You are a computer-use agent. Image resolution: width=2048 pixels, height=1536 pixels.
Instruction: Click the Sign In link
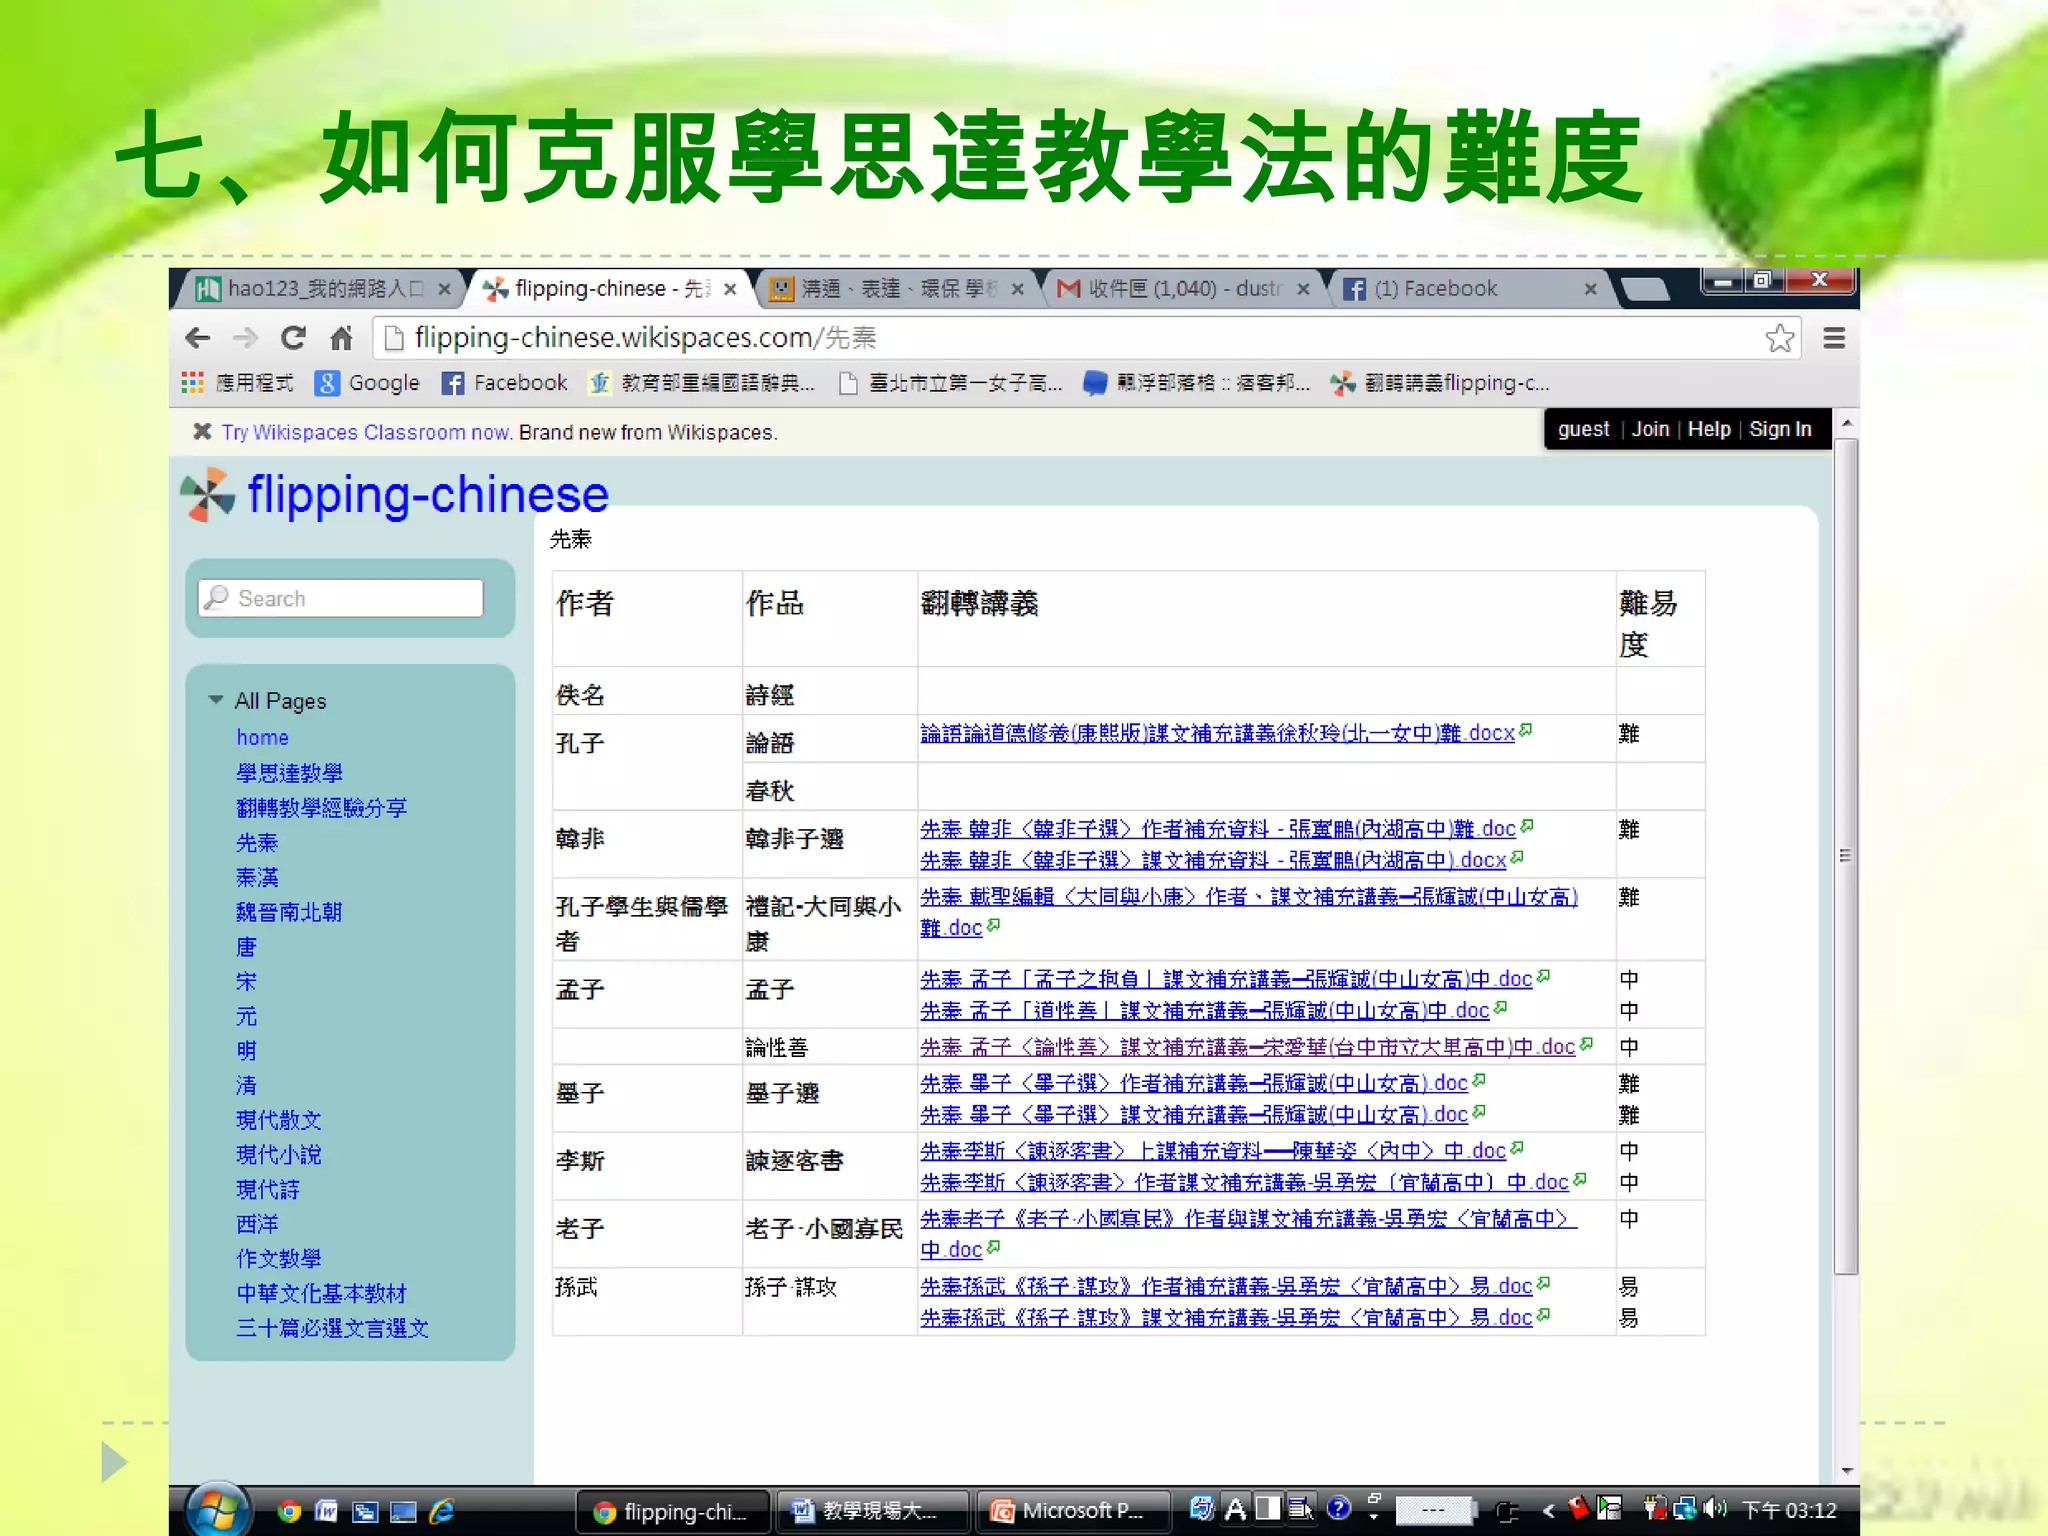coord(1780,429)
